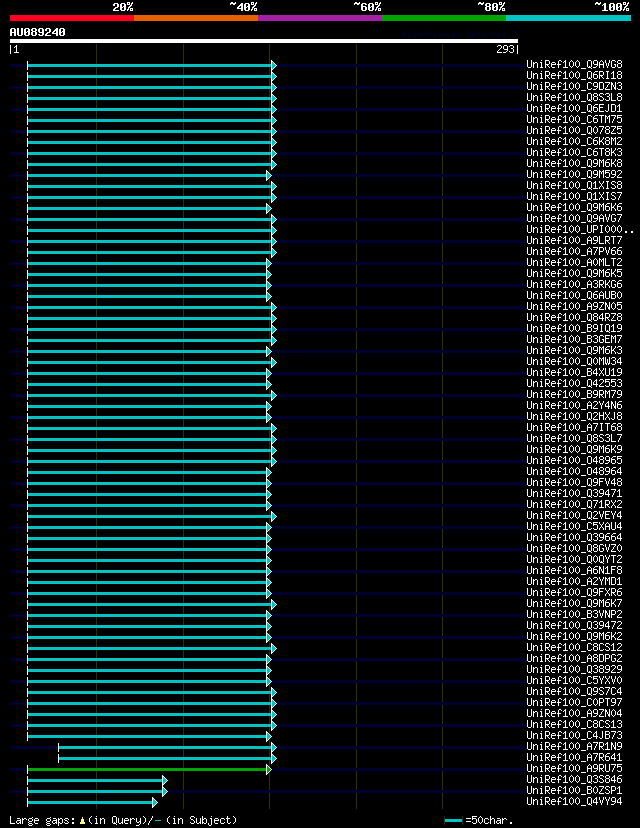Click the red 20% identity legend segment

click(72, 18)
